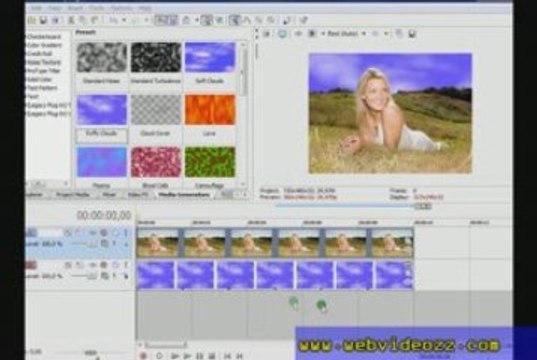This screenshot has width=537, height=360.
Task: Open Compositing Mode menu on clouds track
Action: click(104, 276)
